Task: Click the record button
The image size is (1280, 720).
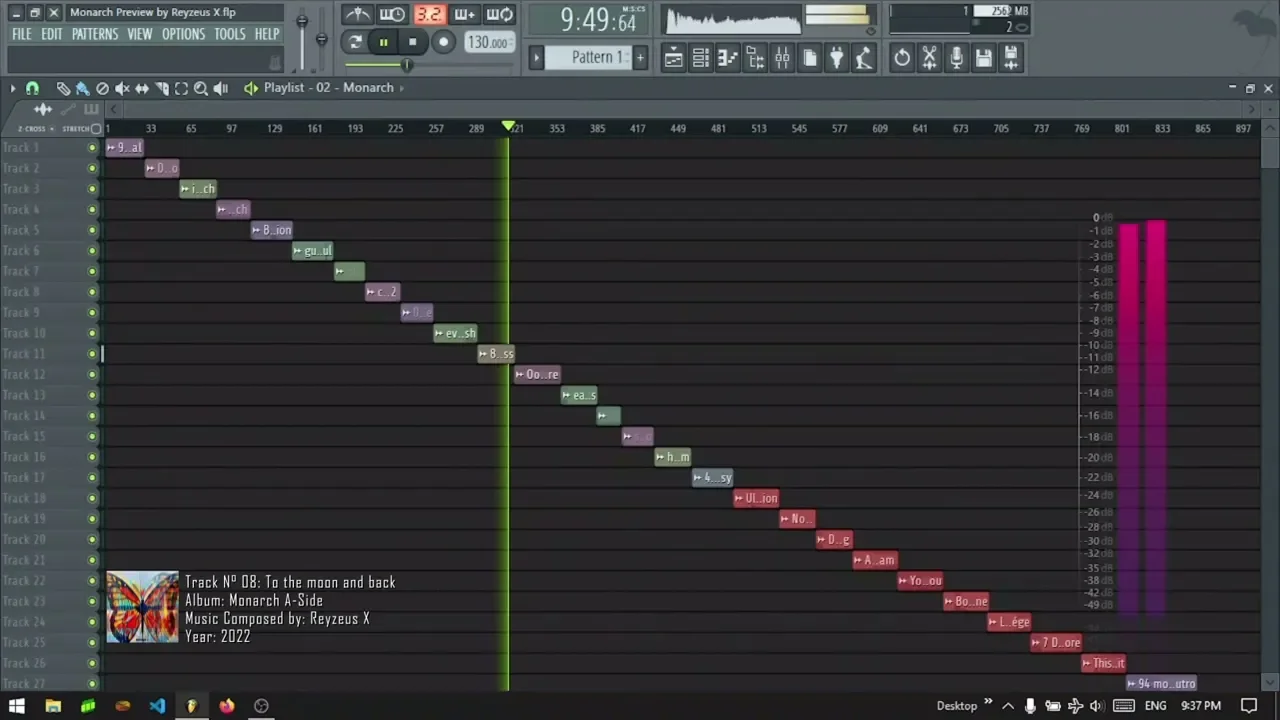Action: [443, 42]
